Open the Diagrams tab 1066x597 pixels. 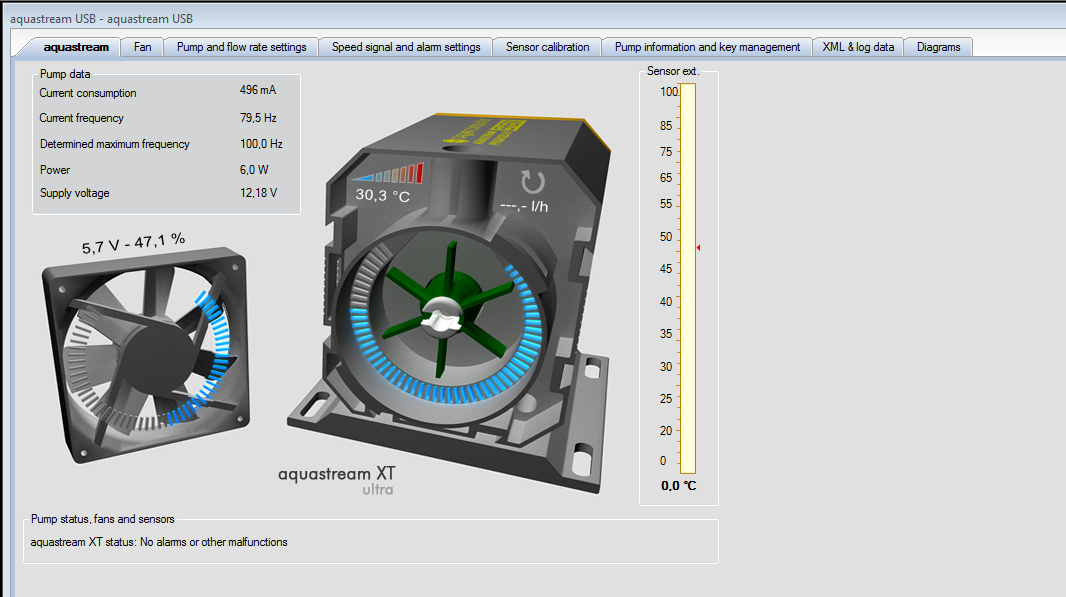938,47
